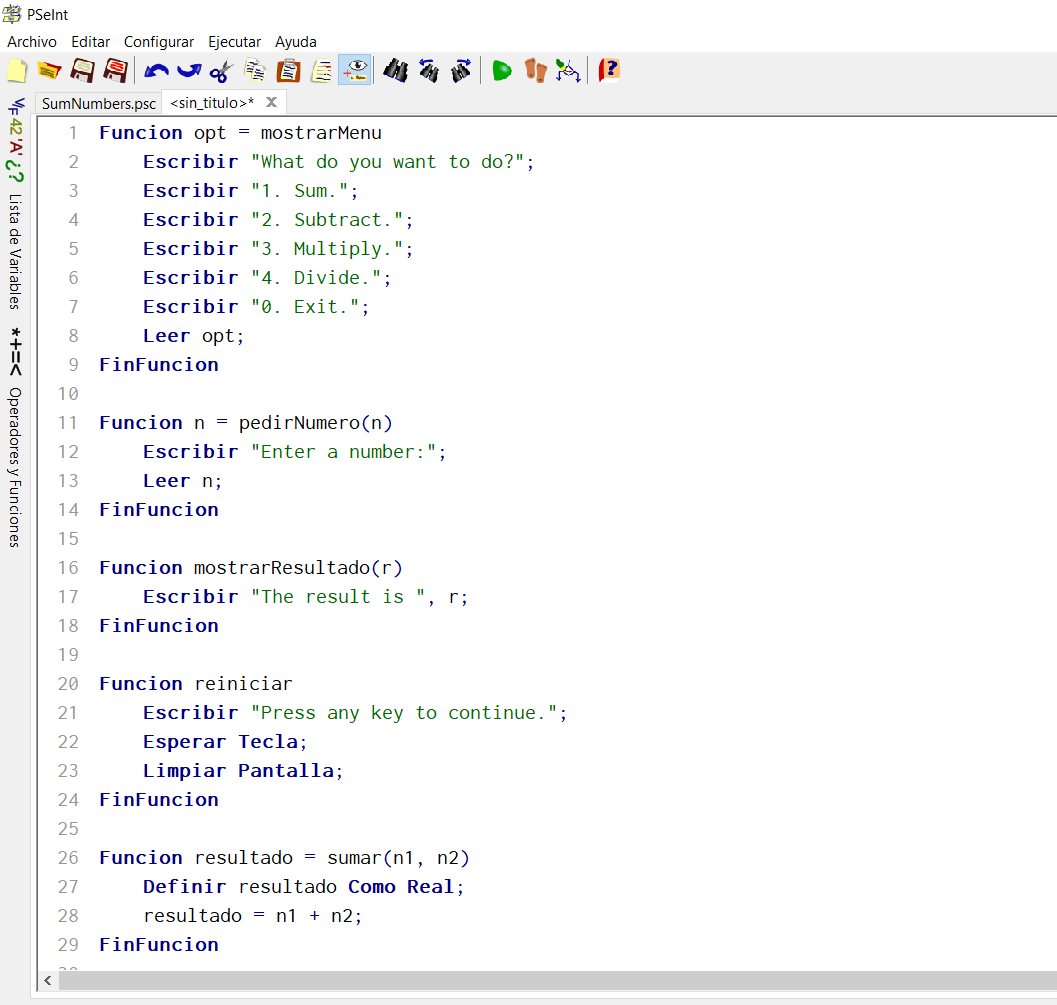The height and width of the screenshot is (1005, 1057).
Task: Click line number 16 in the margin
Action: [68, 568]
